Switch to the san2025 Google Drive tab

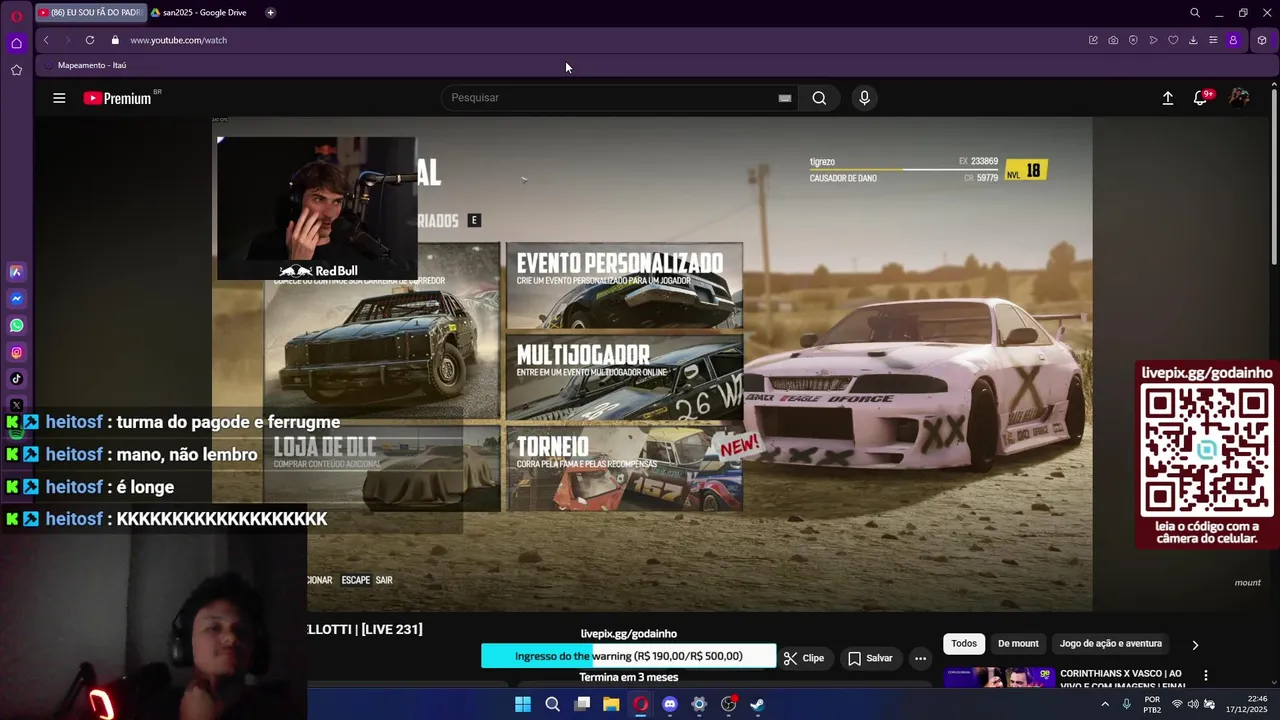198,12
